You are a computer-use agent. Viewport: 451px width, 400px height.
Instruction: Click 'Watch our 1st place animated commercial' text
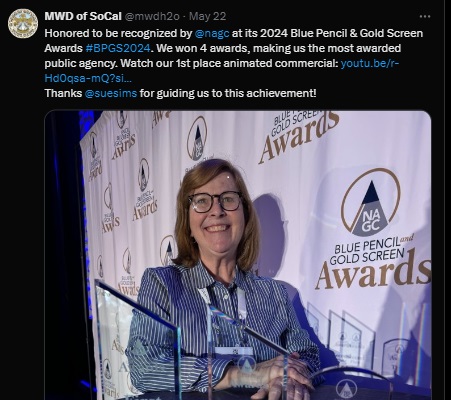tap(229, 63)
